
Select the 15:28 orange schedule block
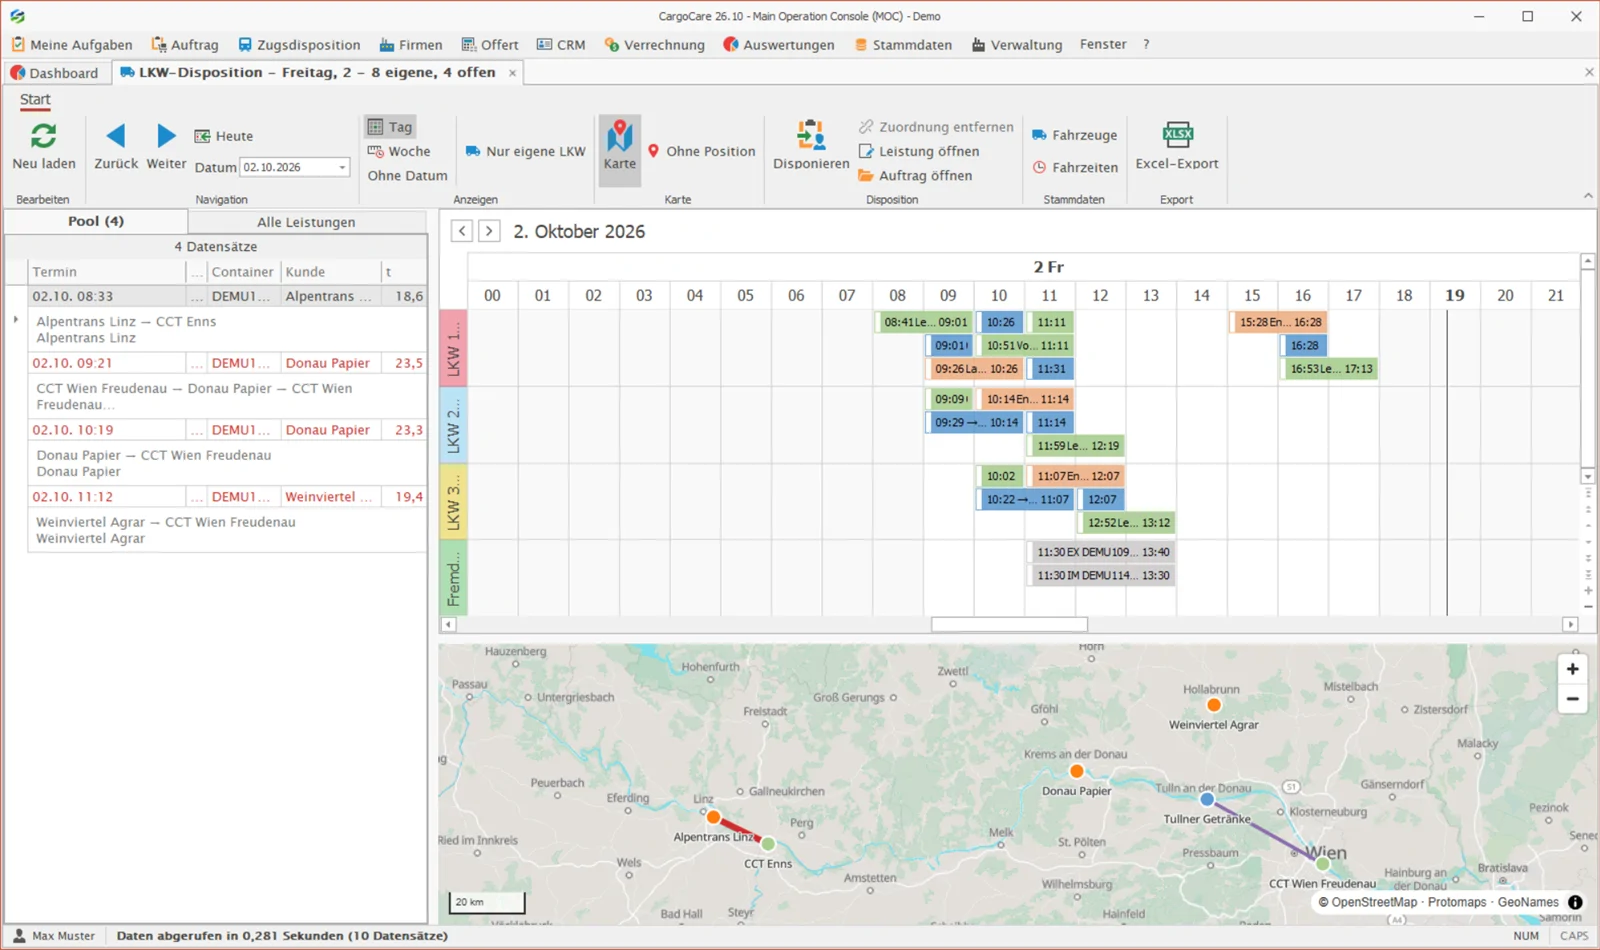[x=1280, y=322]
